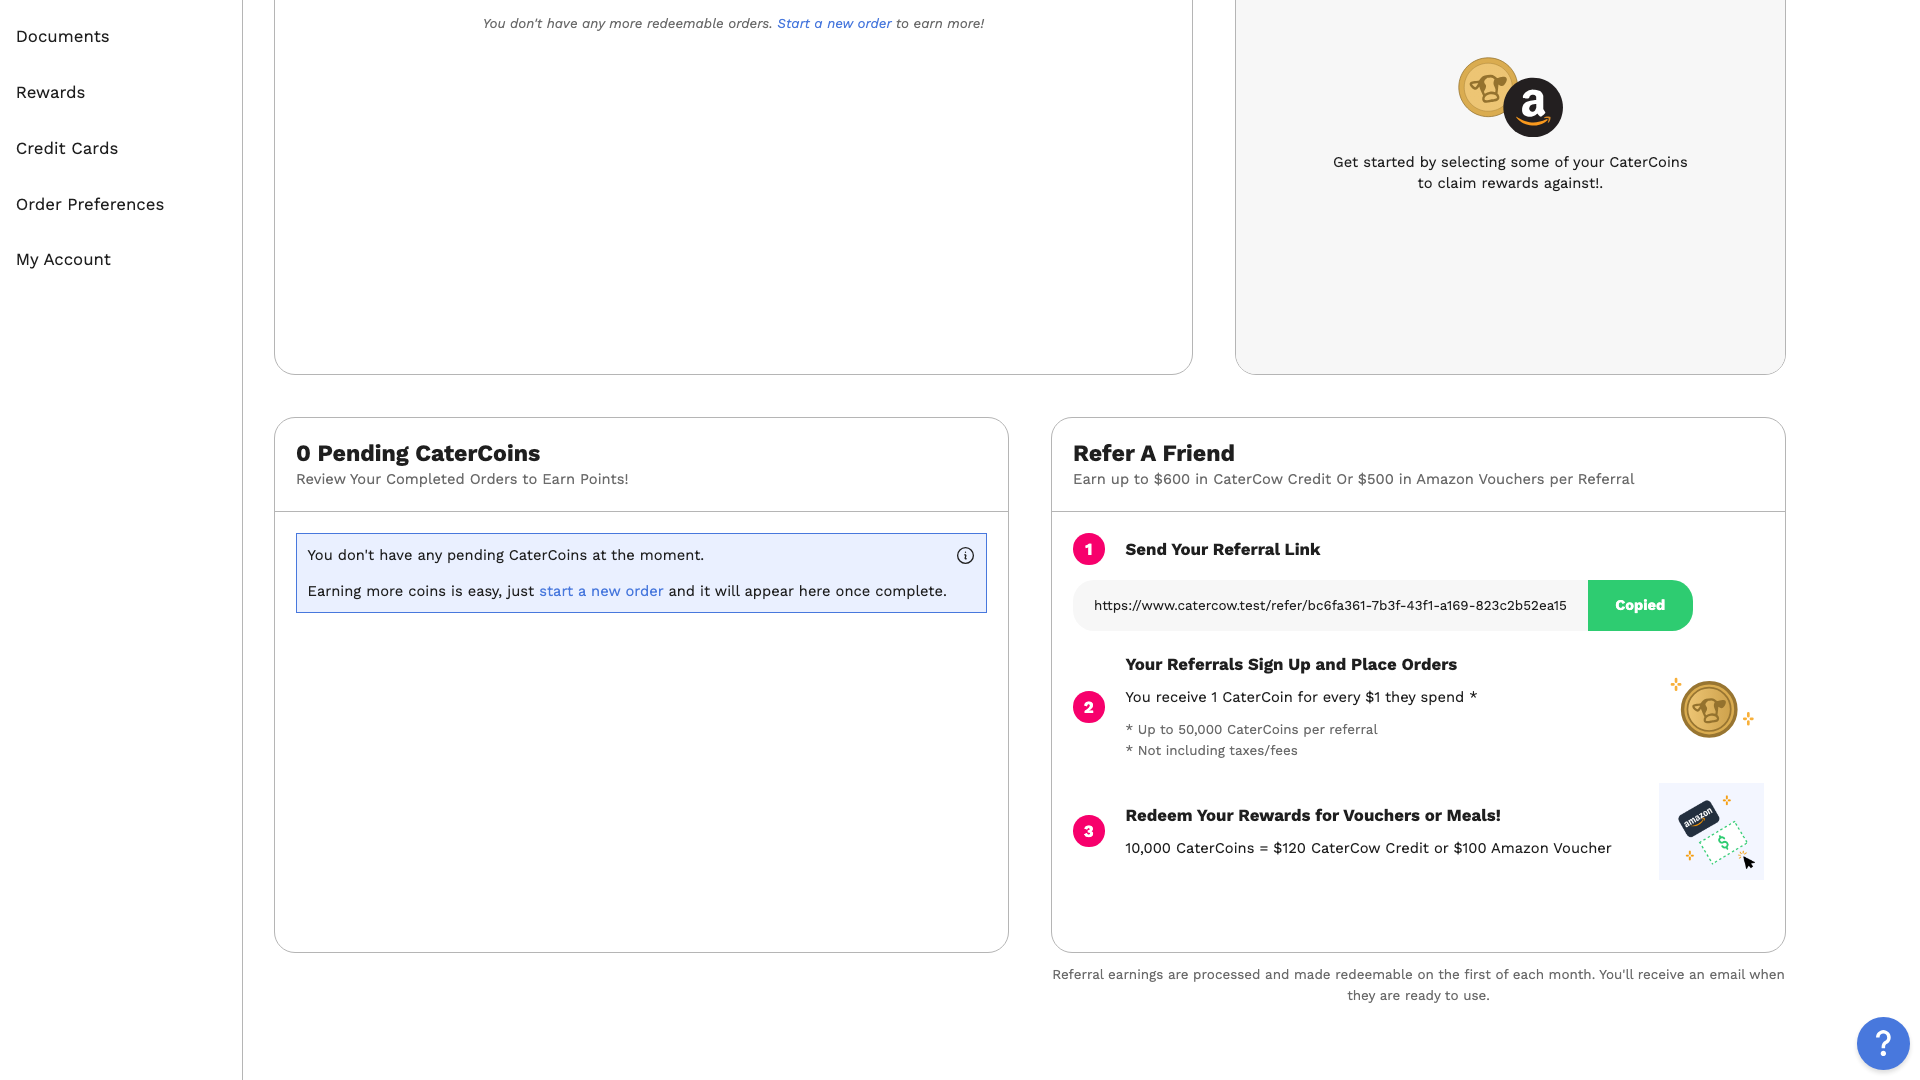Click '* Up to 50,000 CaterCoins per referral' note

(x=1251, y=729)
